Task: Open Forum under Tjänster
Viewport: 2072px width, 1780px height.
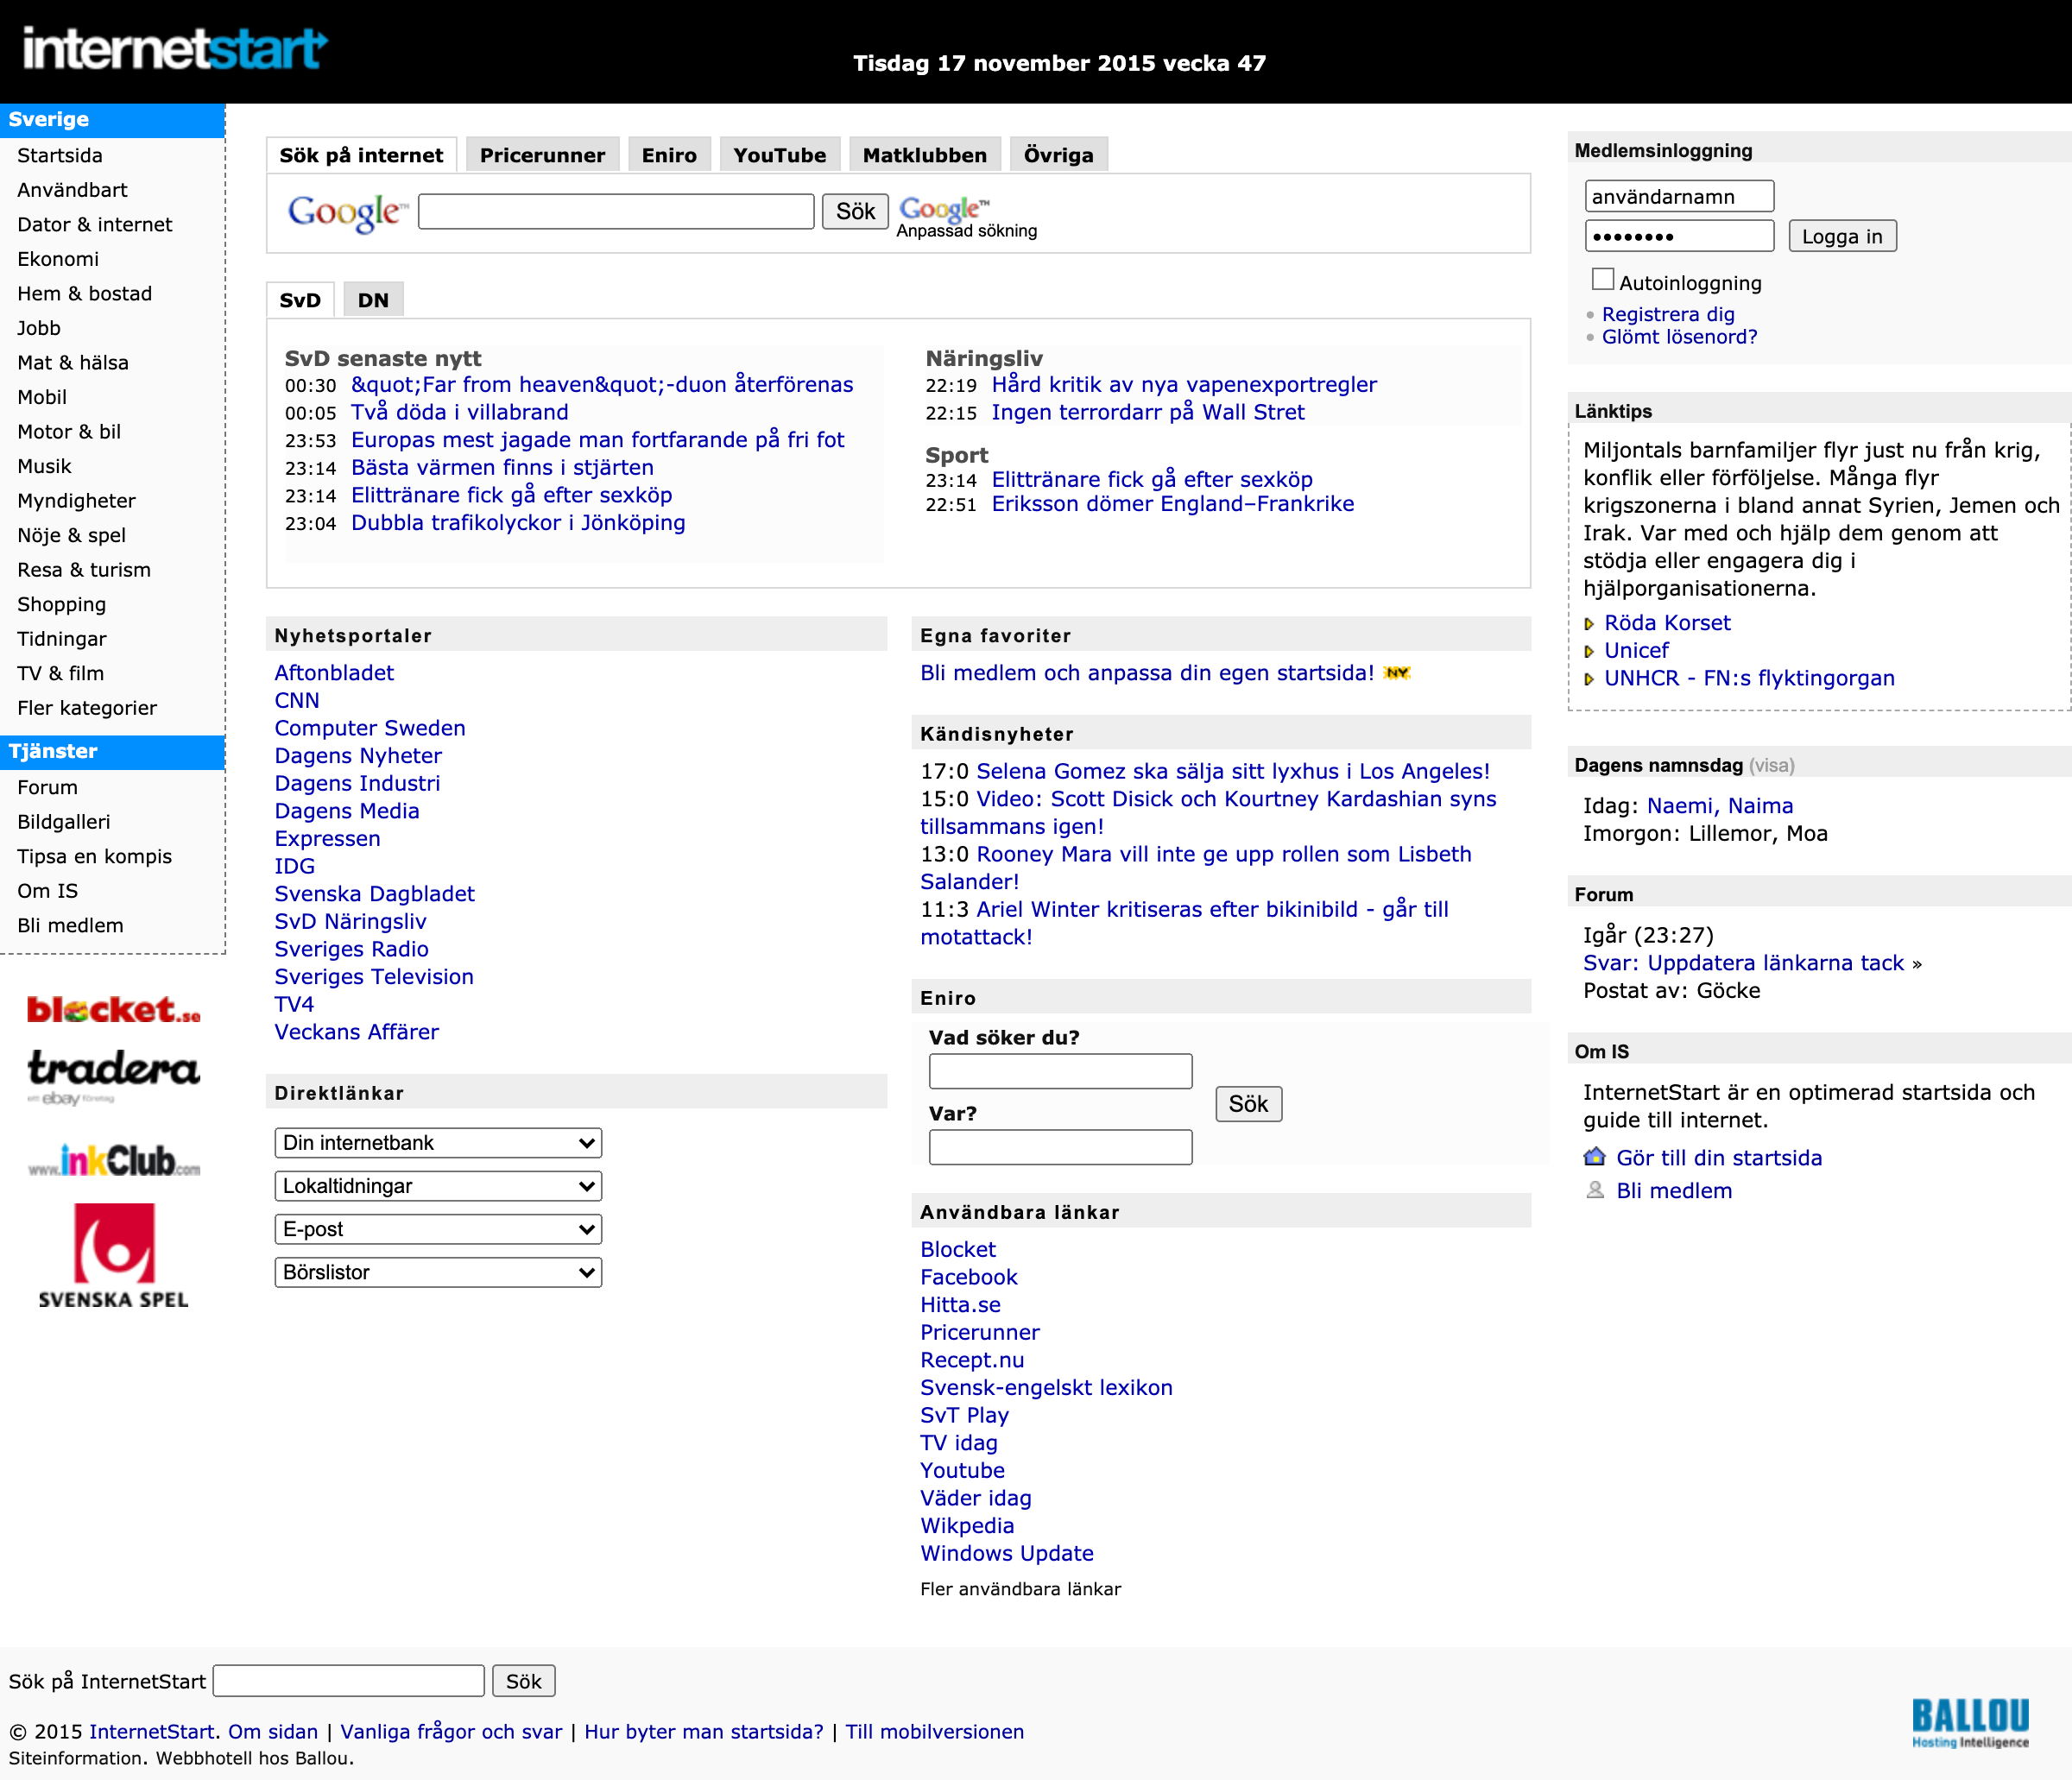Action: click(x=47, y=787)
